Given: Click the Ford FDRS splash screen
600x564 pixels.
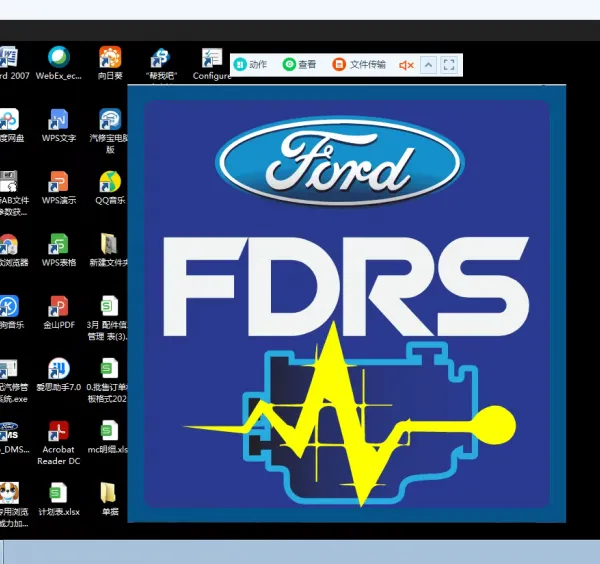Looking at the screenshot, I should (x=347, y=304).
